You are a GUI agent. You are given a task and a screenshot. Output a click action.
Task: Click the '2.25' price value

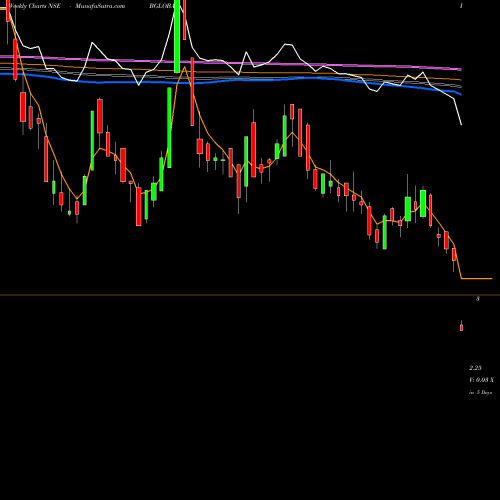click(475, 368)
